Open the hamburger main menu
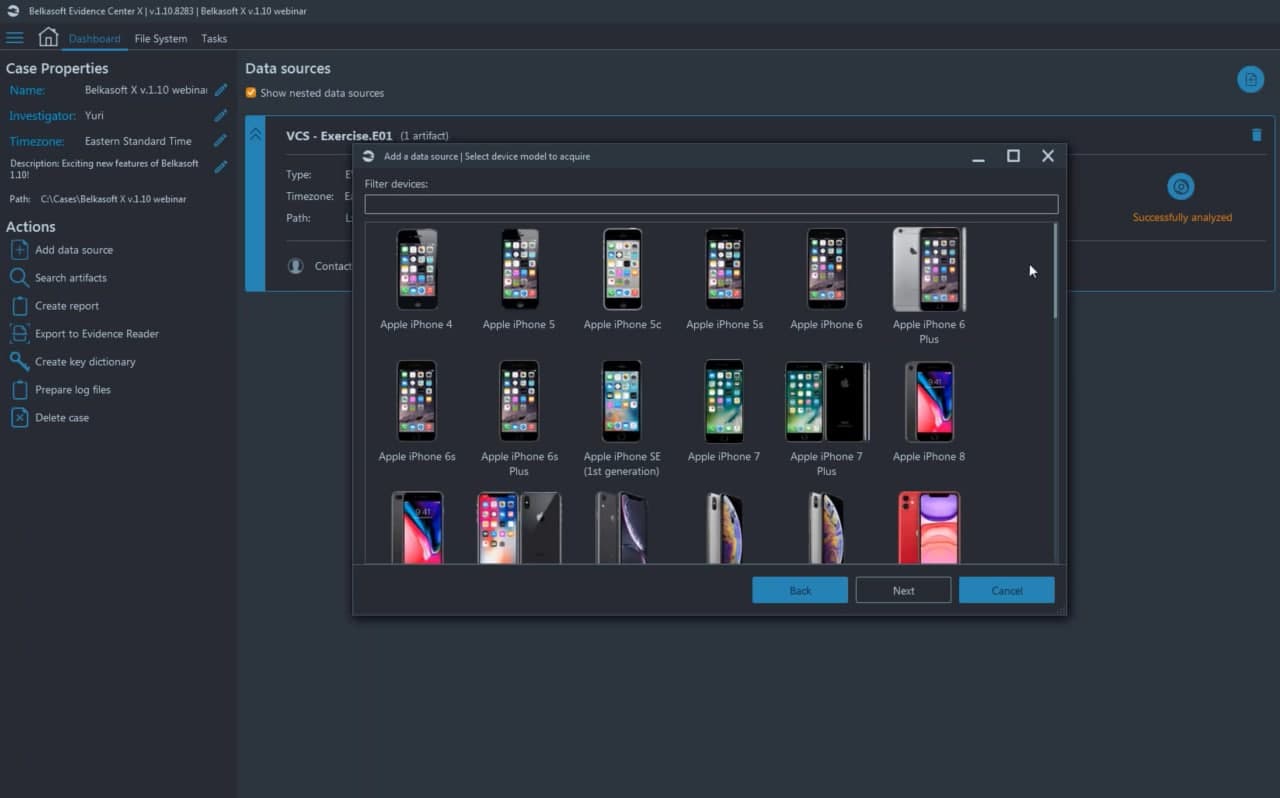 click(x=15, y=38)
